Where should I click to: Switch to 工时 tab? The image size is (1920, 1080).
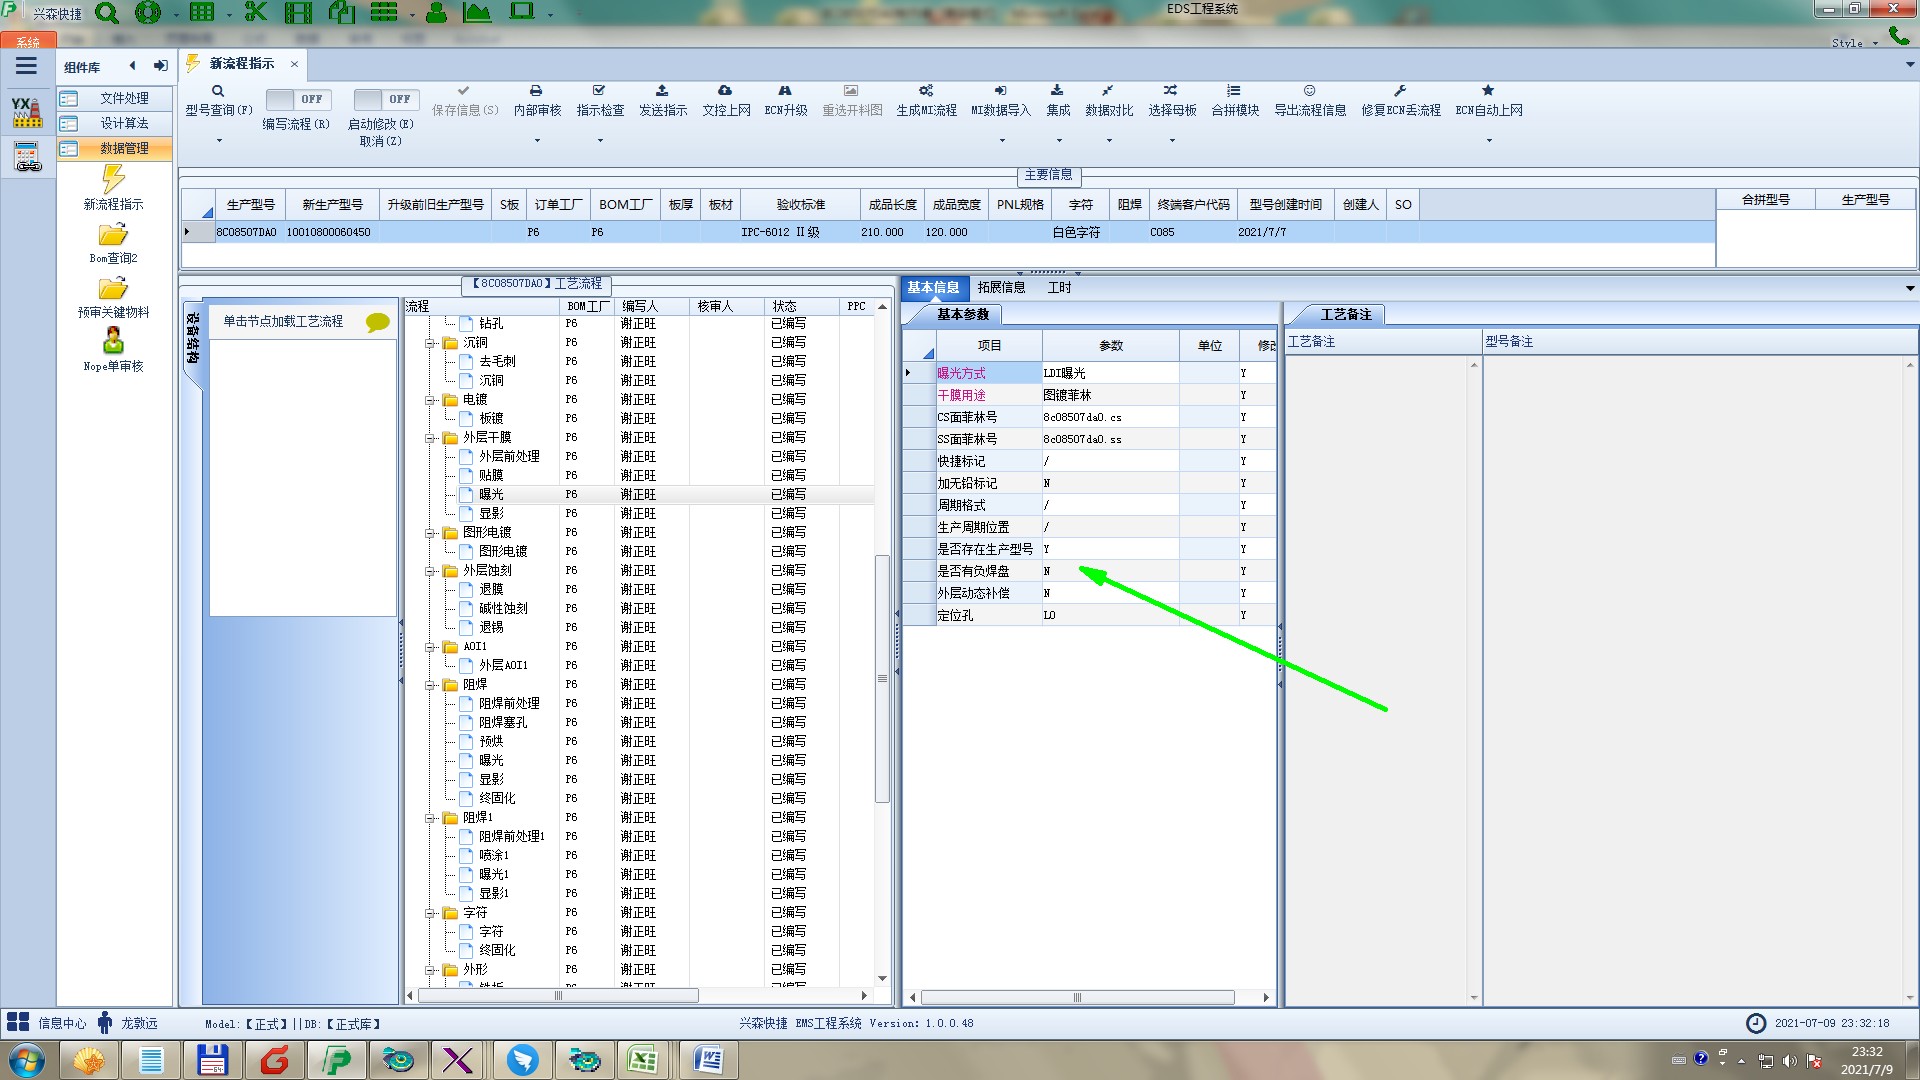pos(1059,288)
